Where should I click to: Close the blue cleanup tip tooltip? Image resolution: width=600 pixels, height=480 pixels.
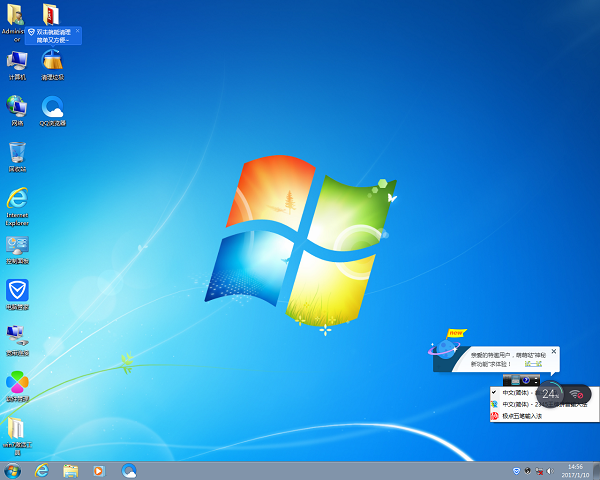tap(78, 31)
